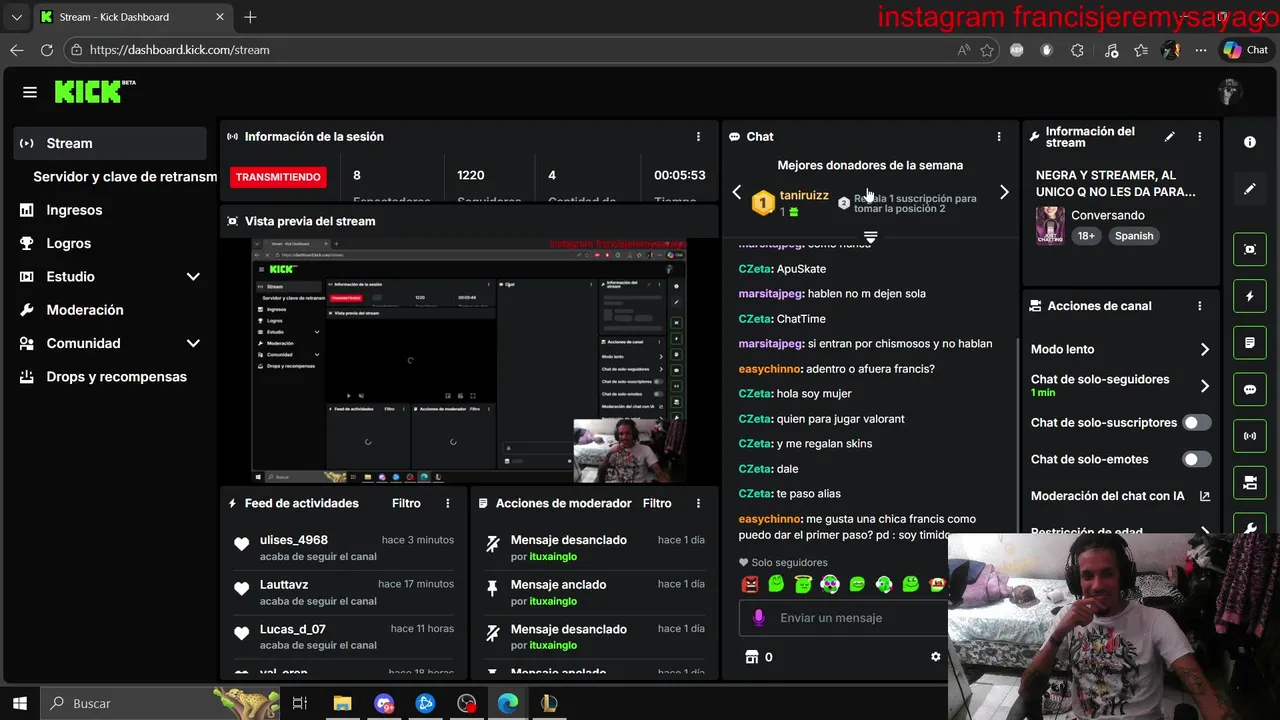Open the session information three-dot menu

click(x=698, y=137)
